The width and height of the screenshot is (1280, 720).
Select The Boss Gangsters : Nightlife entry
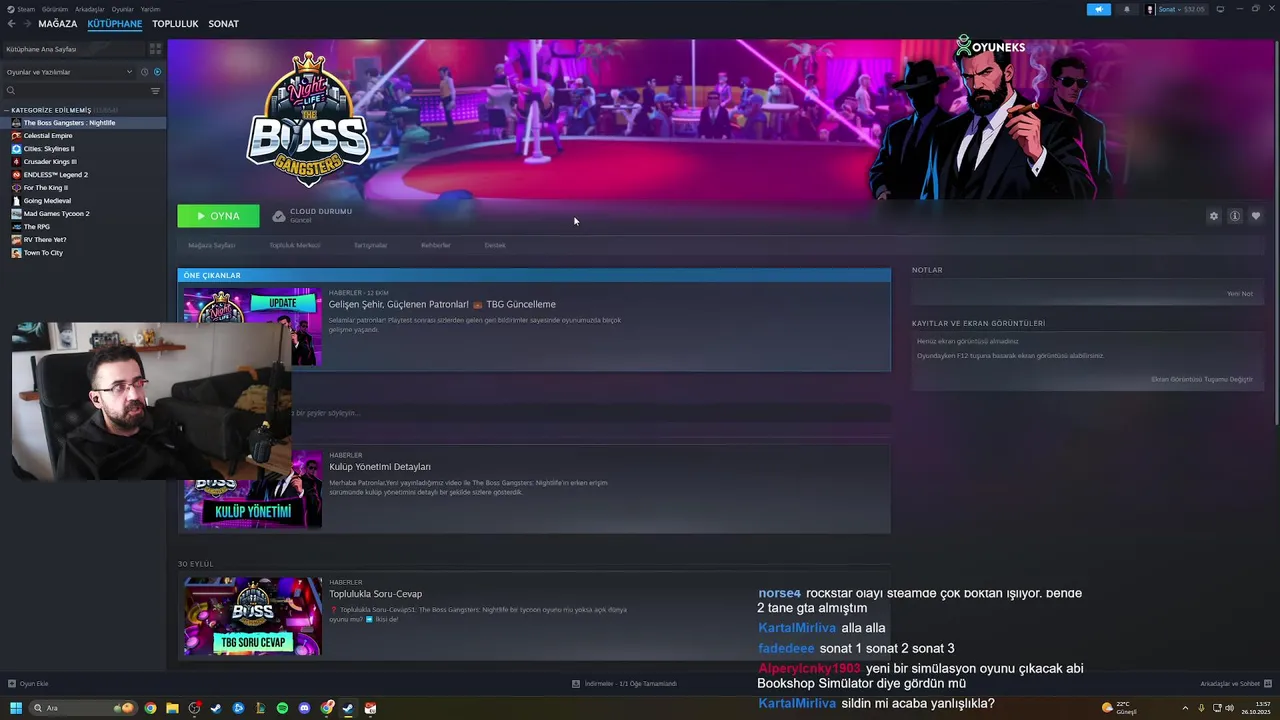(83, 123)
